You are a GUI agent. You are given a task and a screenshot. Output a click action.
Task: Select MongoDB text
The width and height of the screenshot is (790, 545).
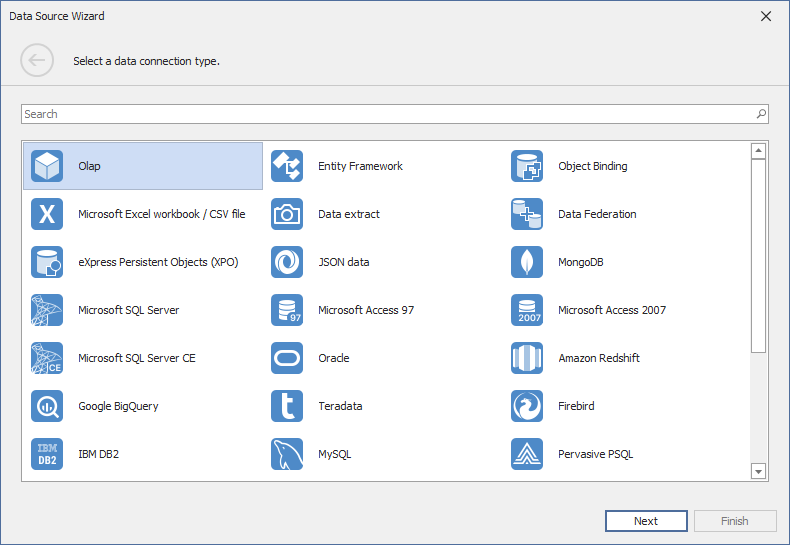coord(580,262)
